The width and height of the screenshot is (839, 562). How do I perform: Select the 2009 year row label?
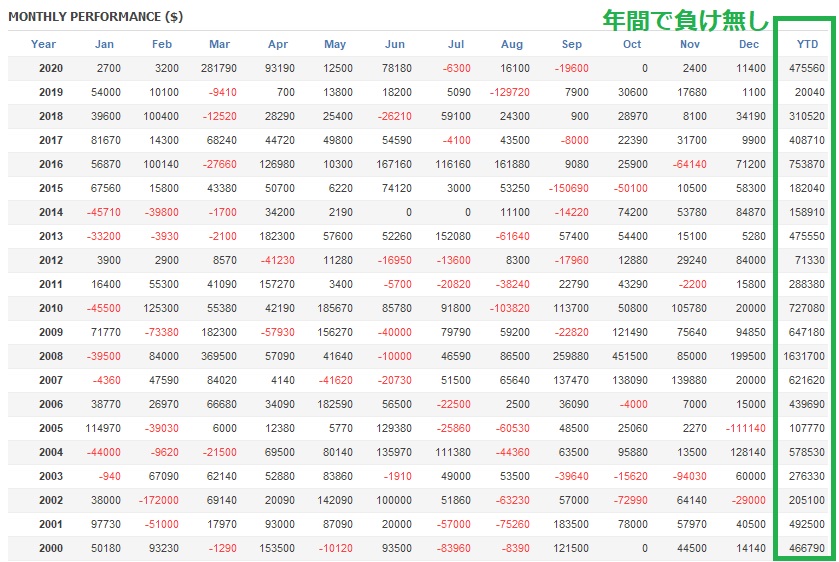pyautogui.click(x=51, y=332)
